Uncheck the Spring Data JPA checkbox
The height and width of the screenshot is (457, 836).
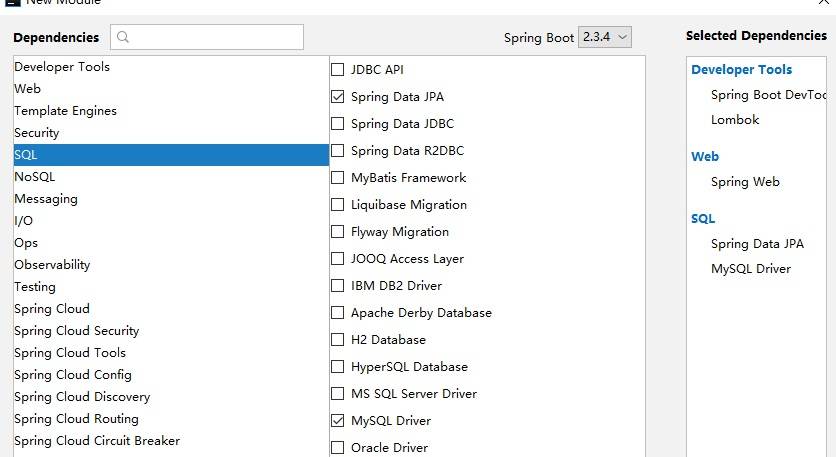click(337, 97)
